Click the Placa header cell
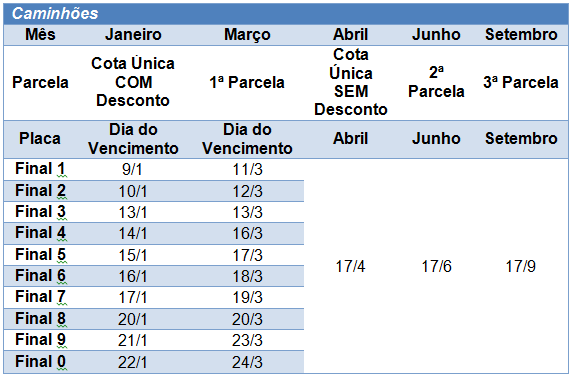 (40, 139)
